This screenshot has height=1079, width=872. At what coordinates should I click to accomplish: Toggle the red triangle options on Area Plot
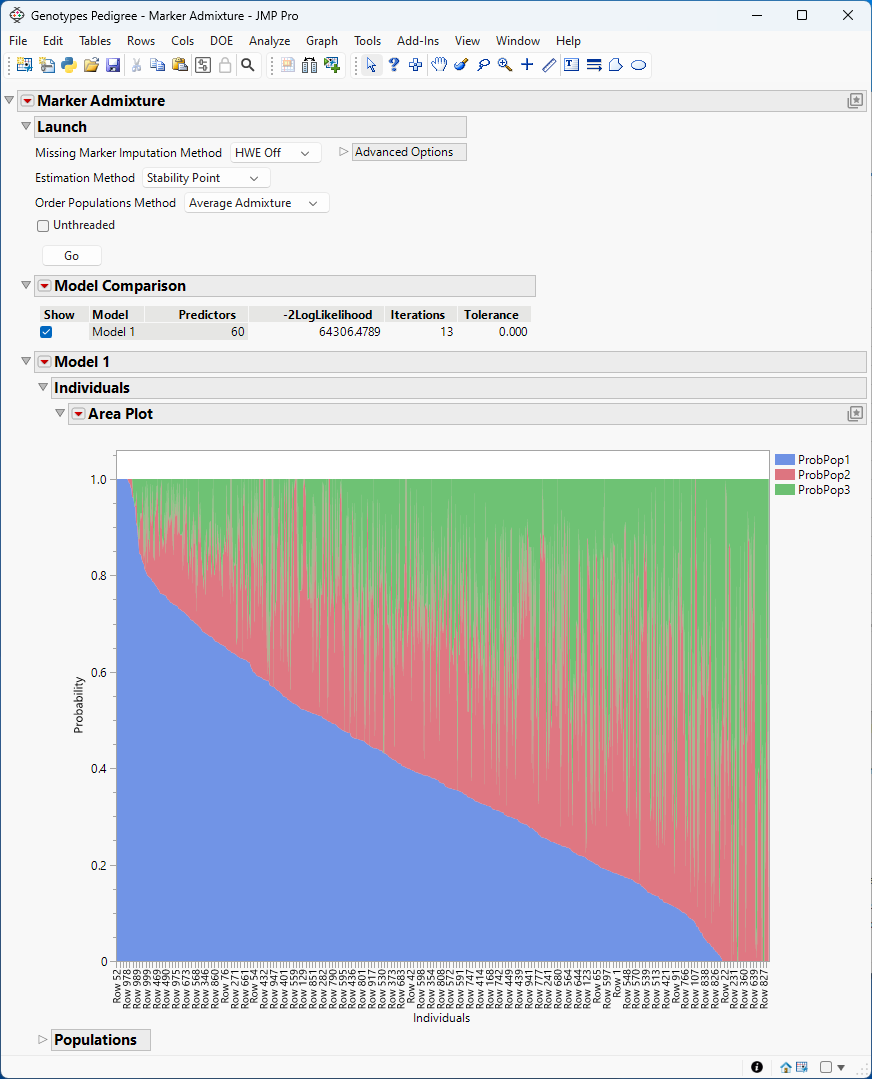point(77,413)
